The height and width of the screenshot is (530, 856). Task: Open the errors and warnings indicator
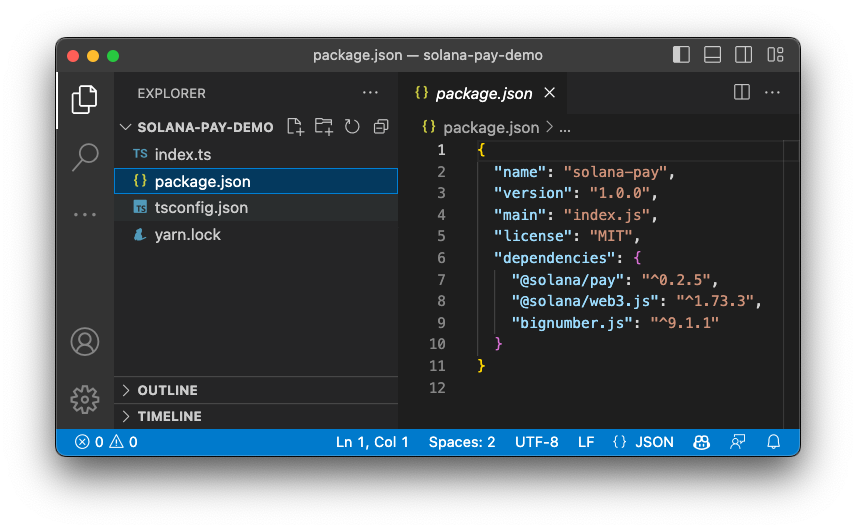click(x=106, y=442)
